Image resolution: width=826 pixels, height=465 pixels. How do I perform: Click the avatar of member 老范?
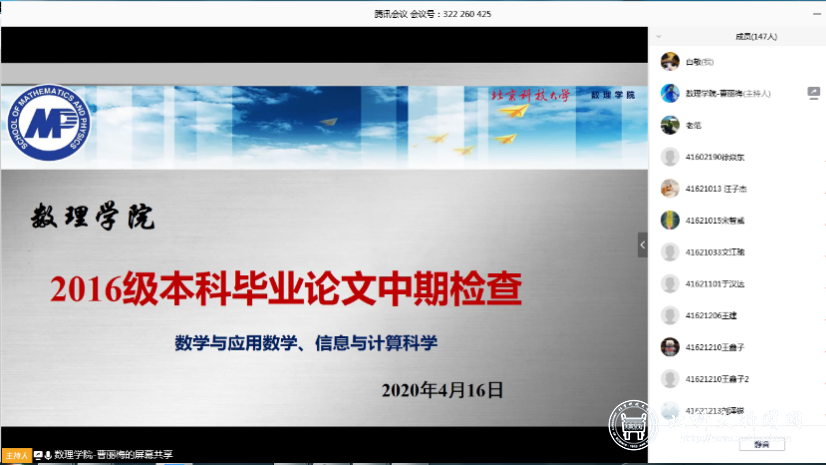pyautogui.click(x=670, y=125)
